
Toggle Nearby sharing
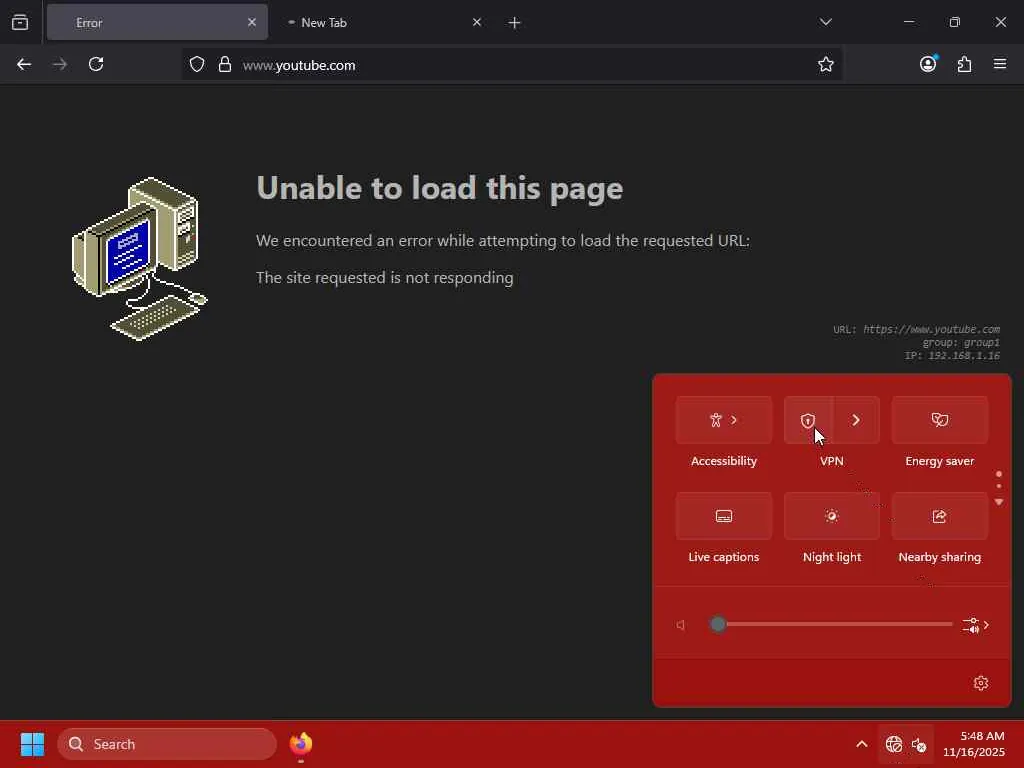click(940, 516)
